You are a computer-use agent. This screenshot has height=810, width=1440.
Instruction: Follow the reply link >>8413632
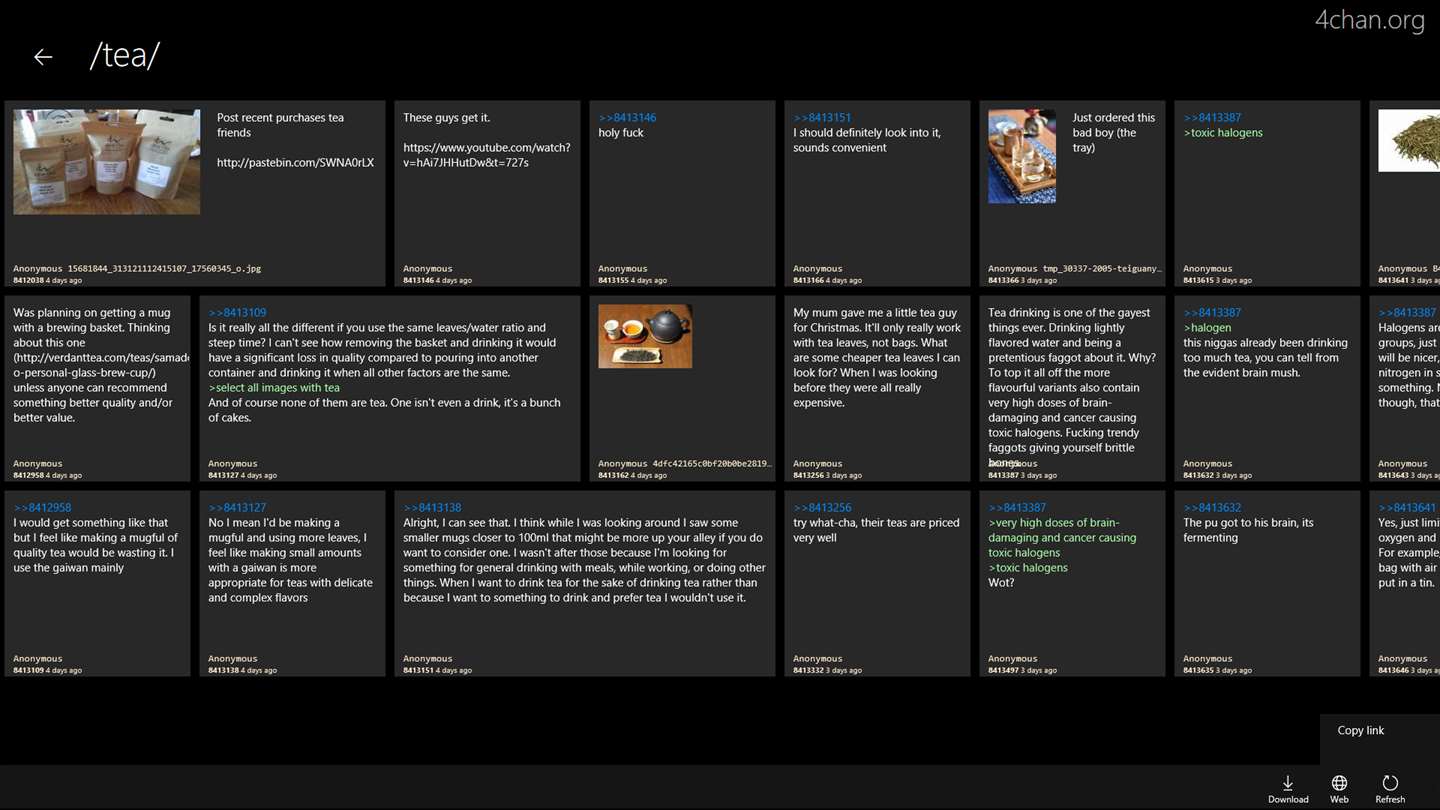coord(1212,508)
